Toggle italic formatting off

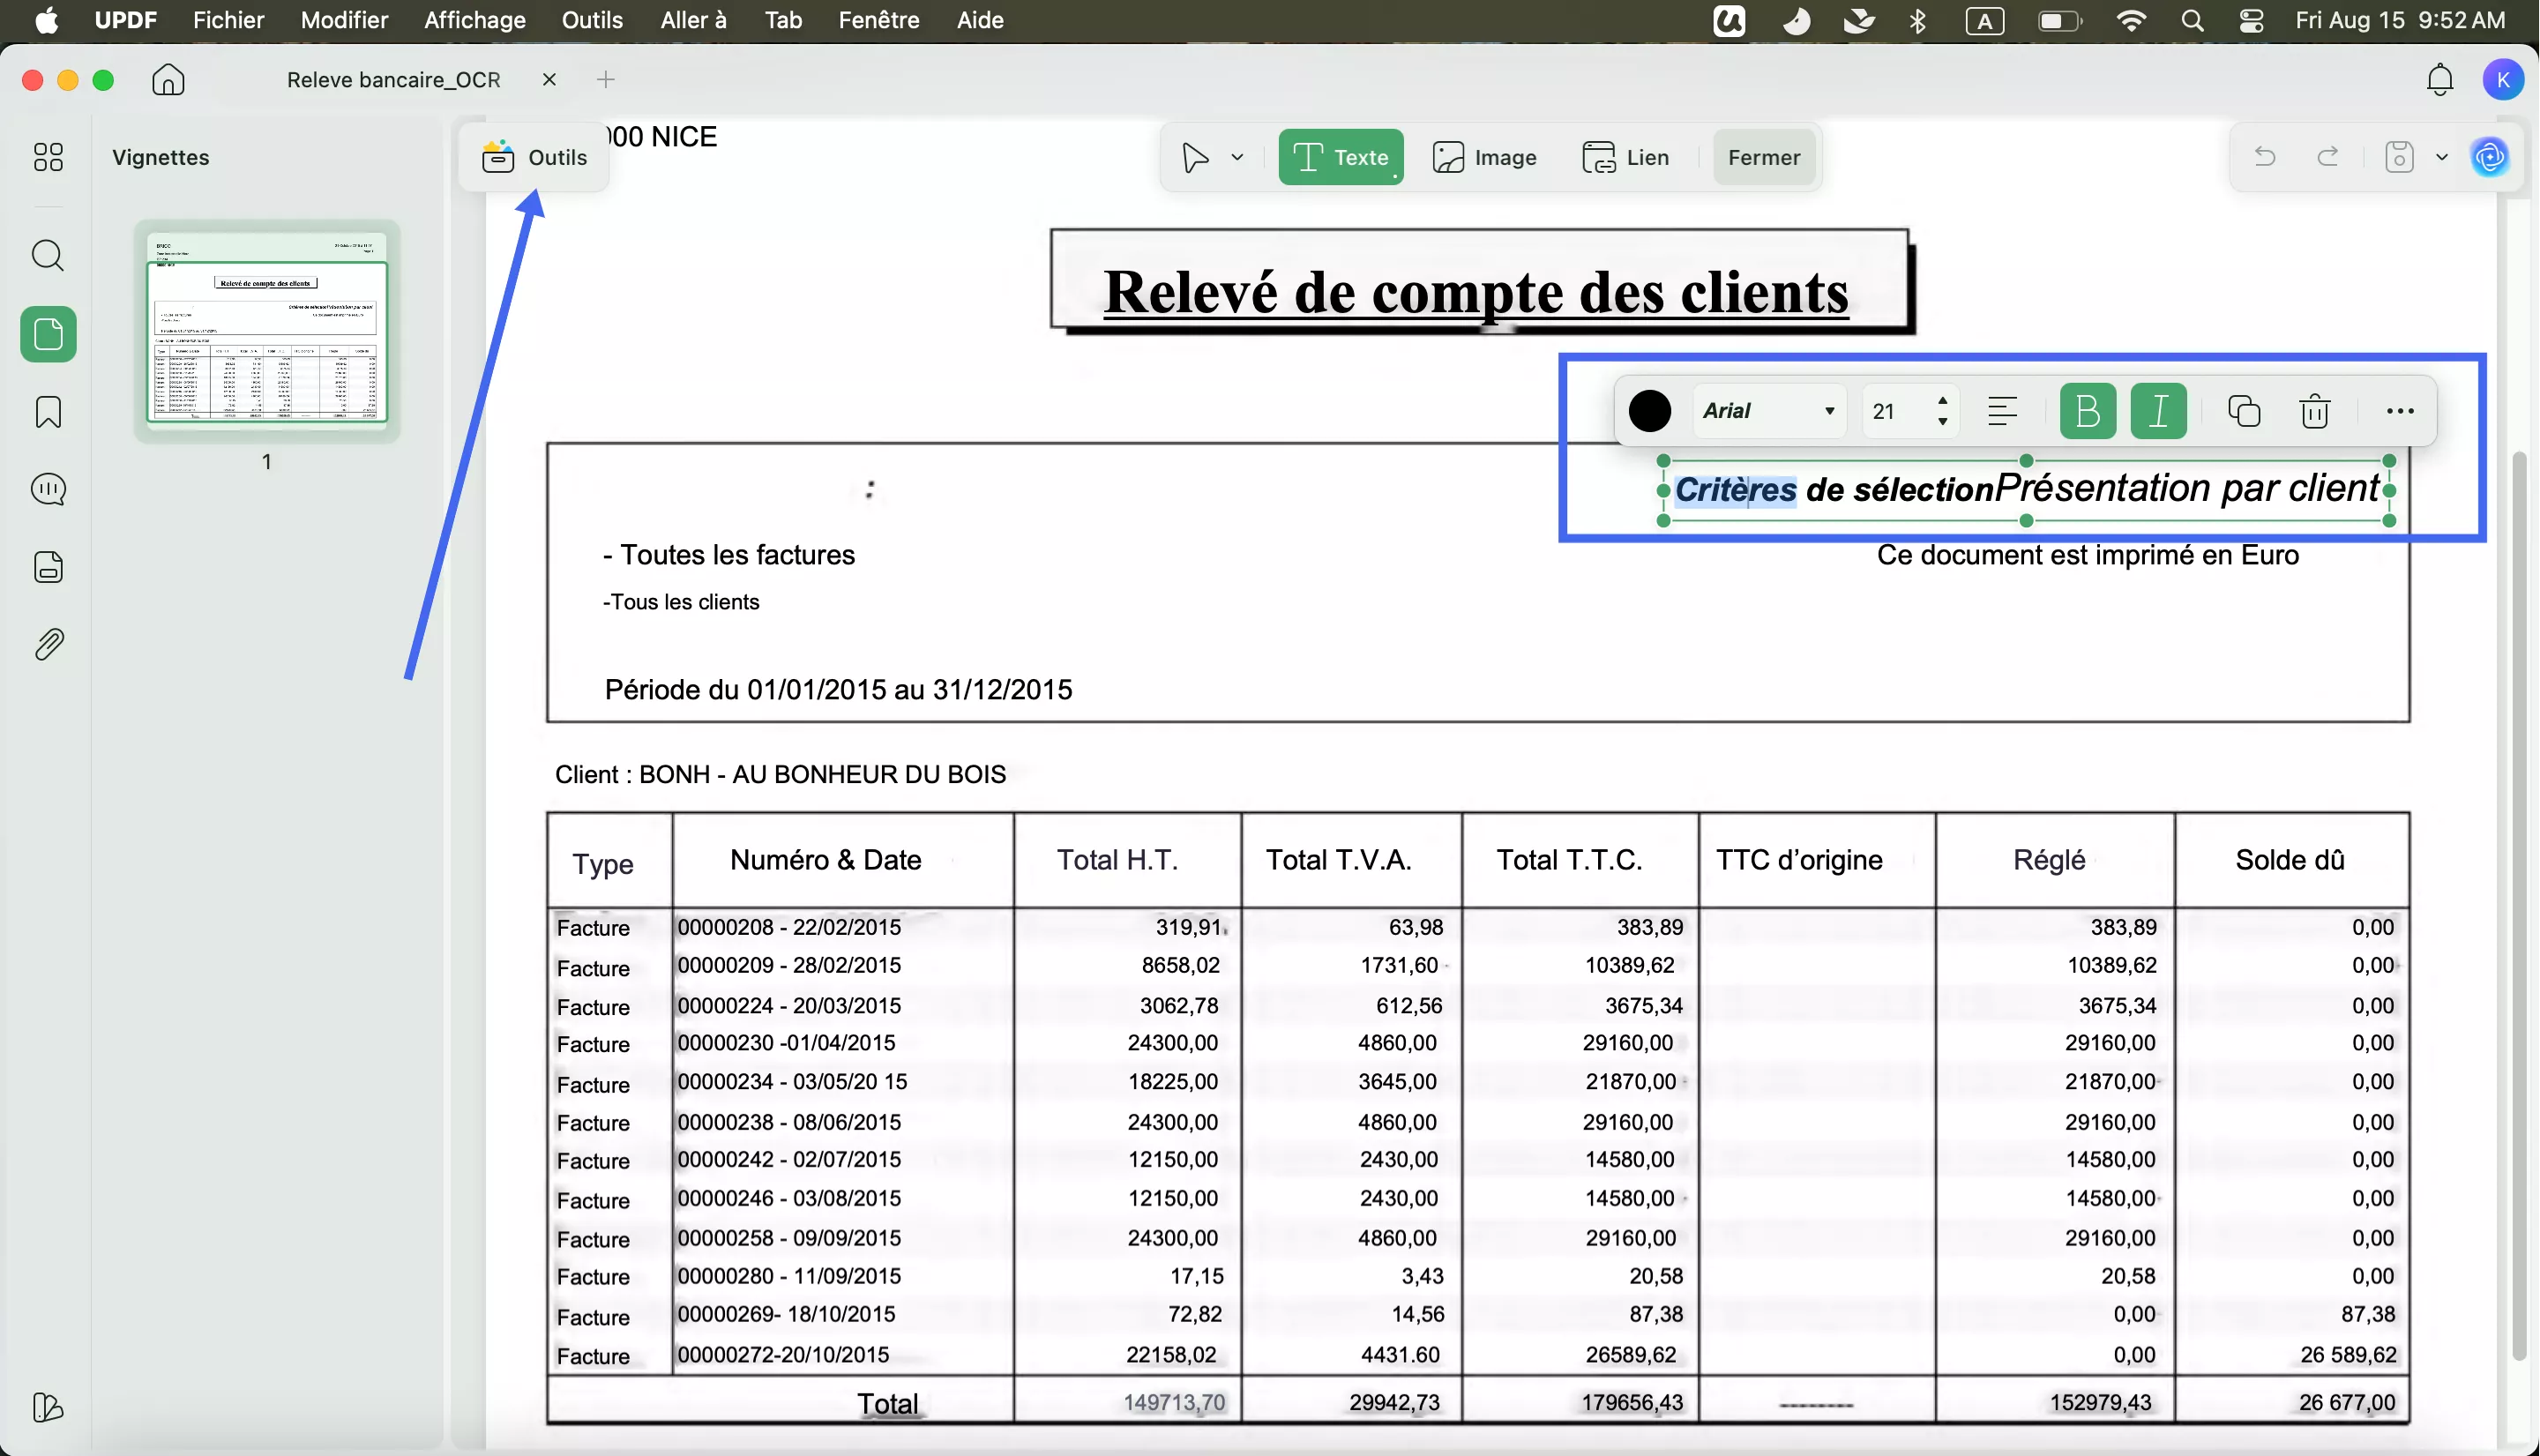coord(2159,411)
